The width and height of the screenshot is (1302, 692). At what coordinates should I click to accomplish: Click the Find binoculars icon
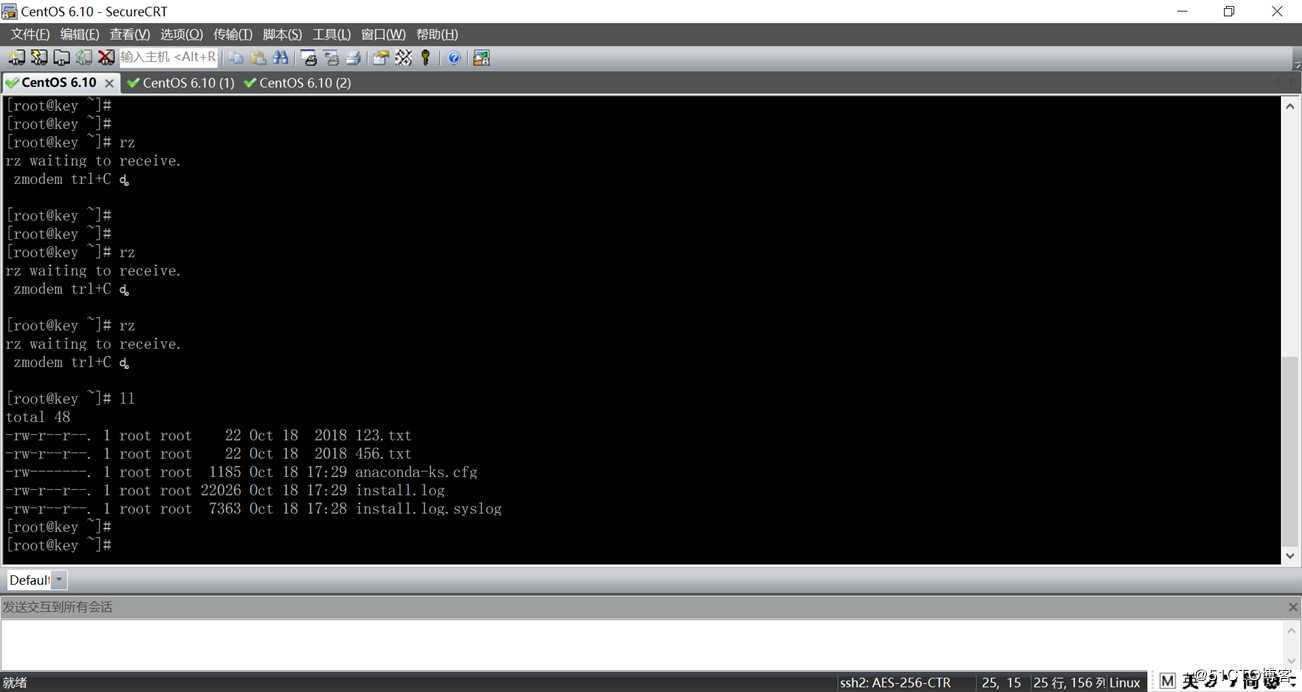pyautogui.click(x=280, y=58)
